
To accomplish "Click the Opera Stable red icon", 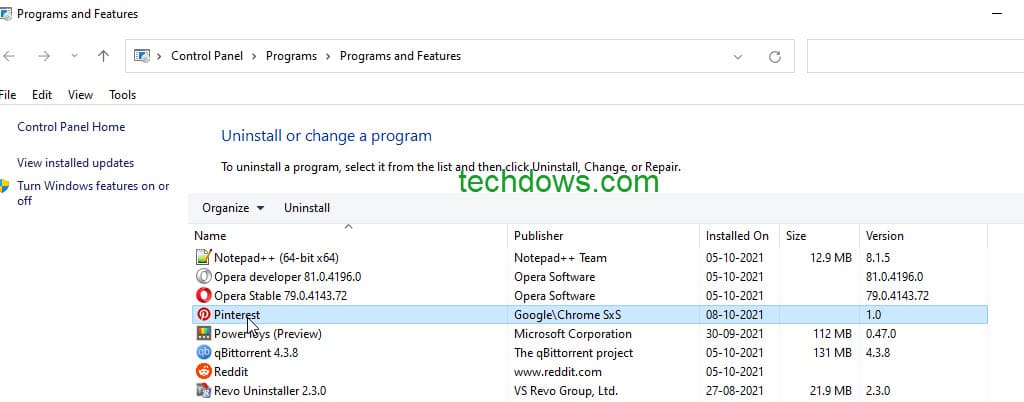I will point(204,296).
